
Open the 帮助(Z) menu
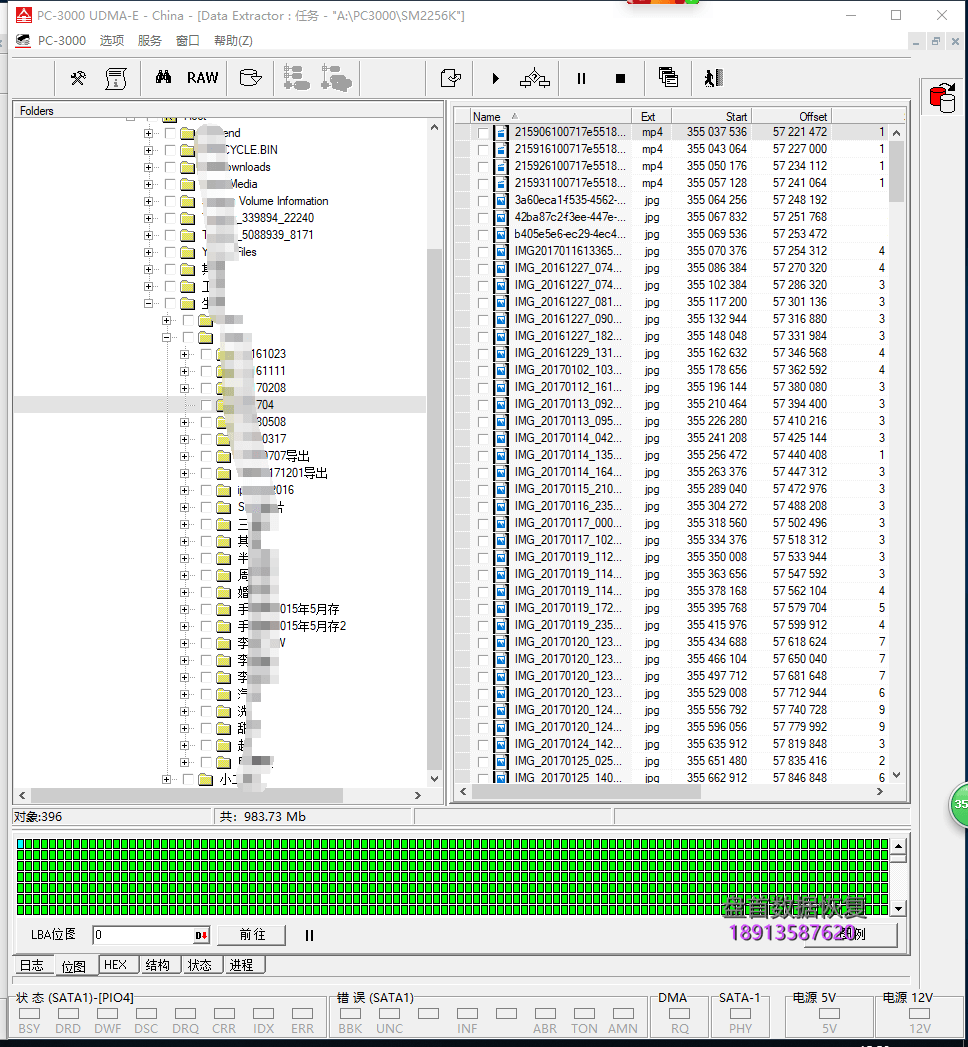click(x=233, y=41)
